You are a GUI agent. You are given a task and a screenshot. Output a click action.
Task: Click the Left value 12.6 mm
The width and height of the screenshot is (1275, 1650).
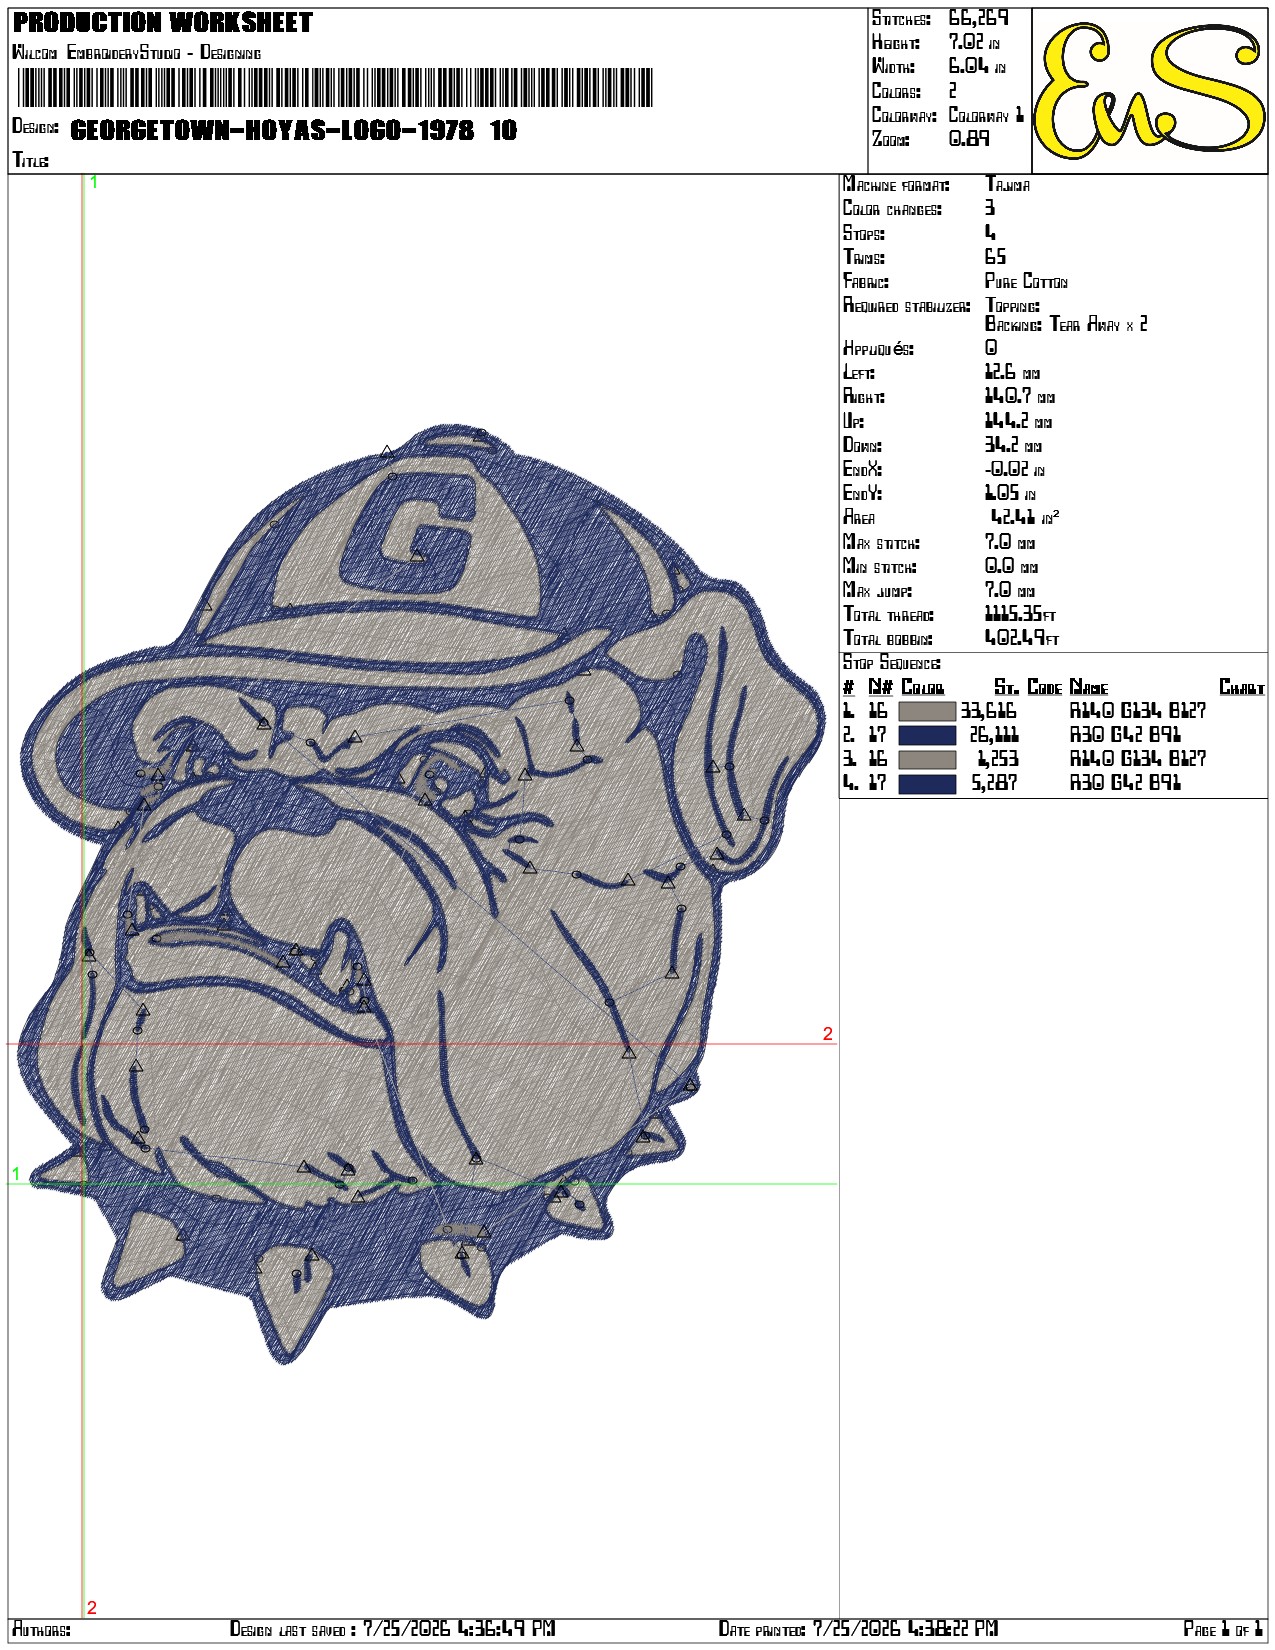click(x=1012, y=372)
